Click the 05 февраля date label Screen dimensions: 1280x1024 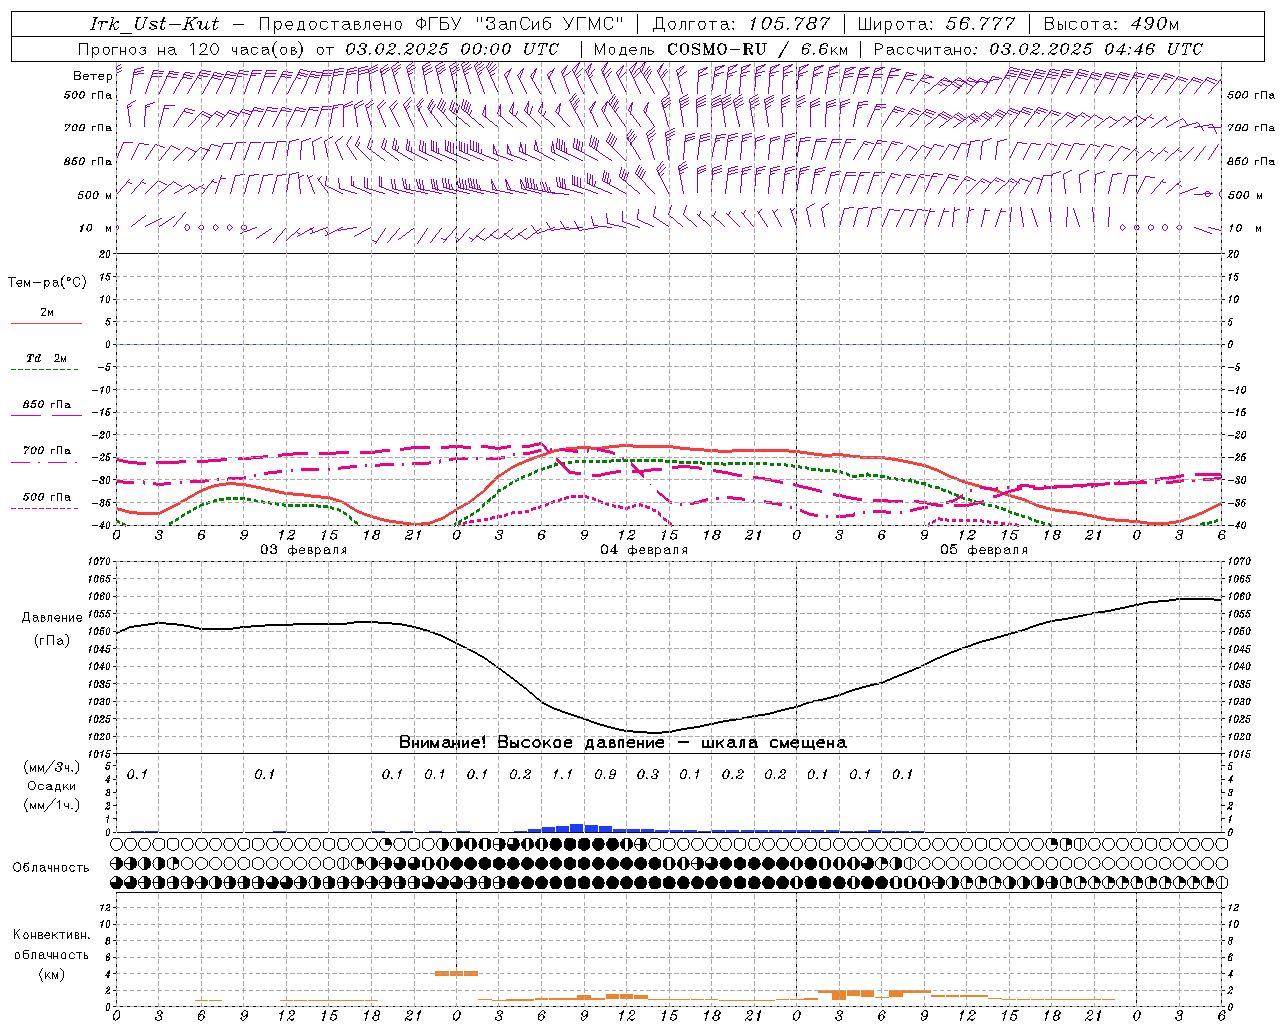pos(984,550)
